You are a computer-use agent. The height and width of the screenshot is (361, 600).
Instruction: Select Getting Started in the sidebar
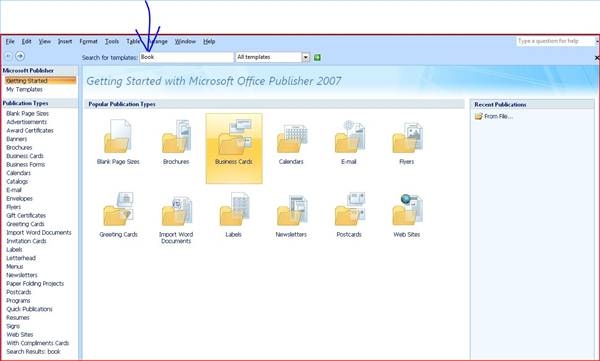tap(40, 81)
